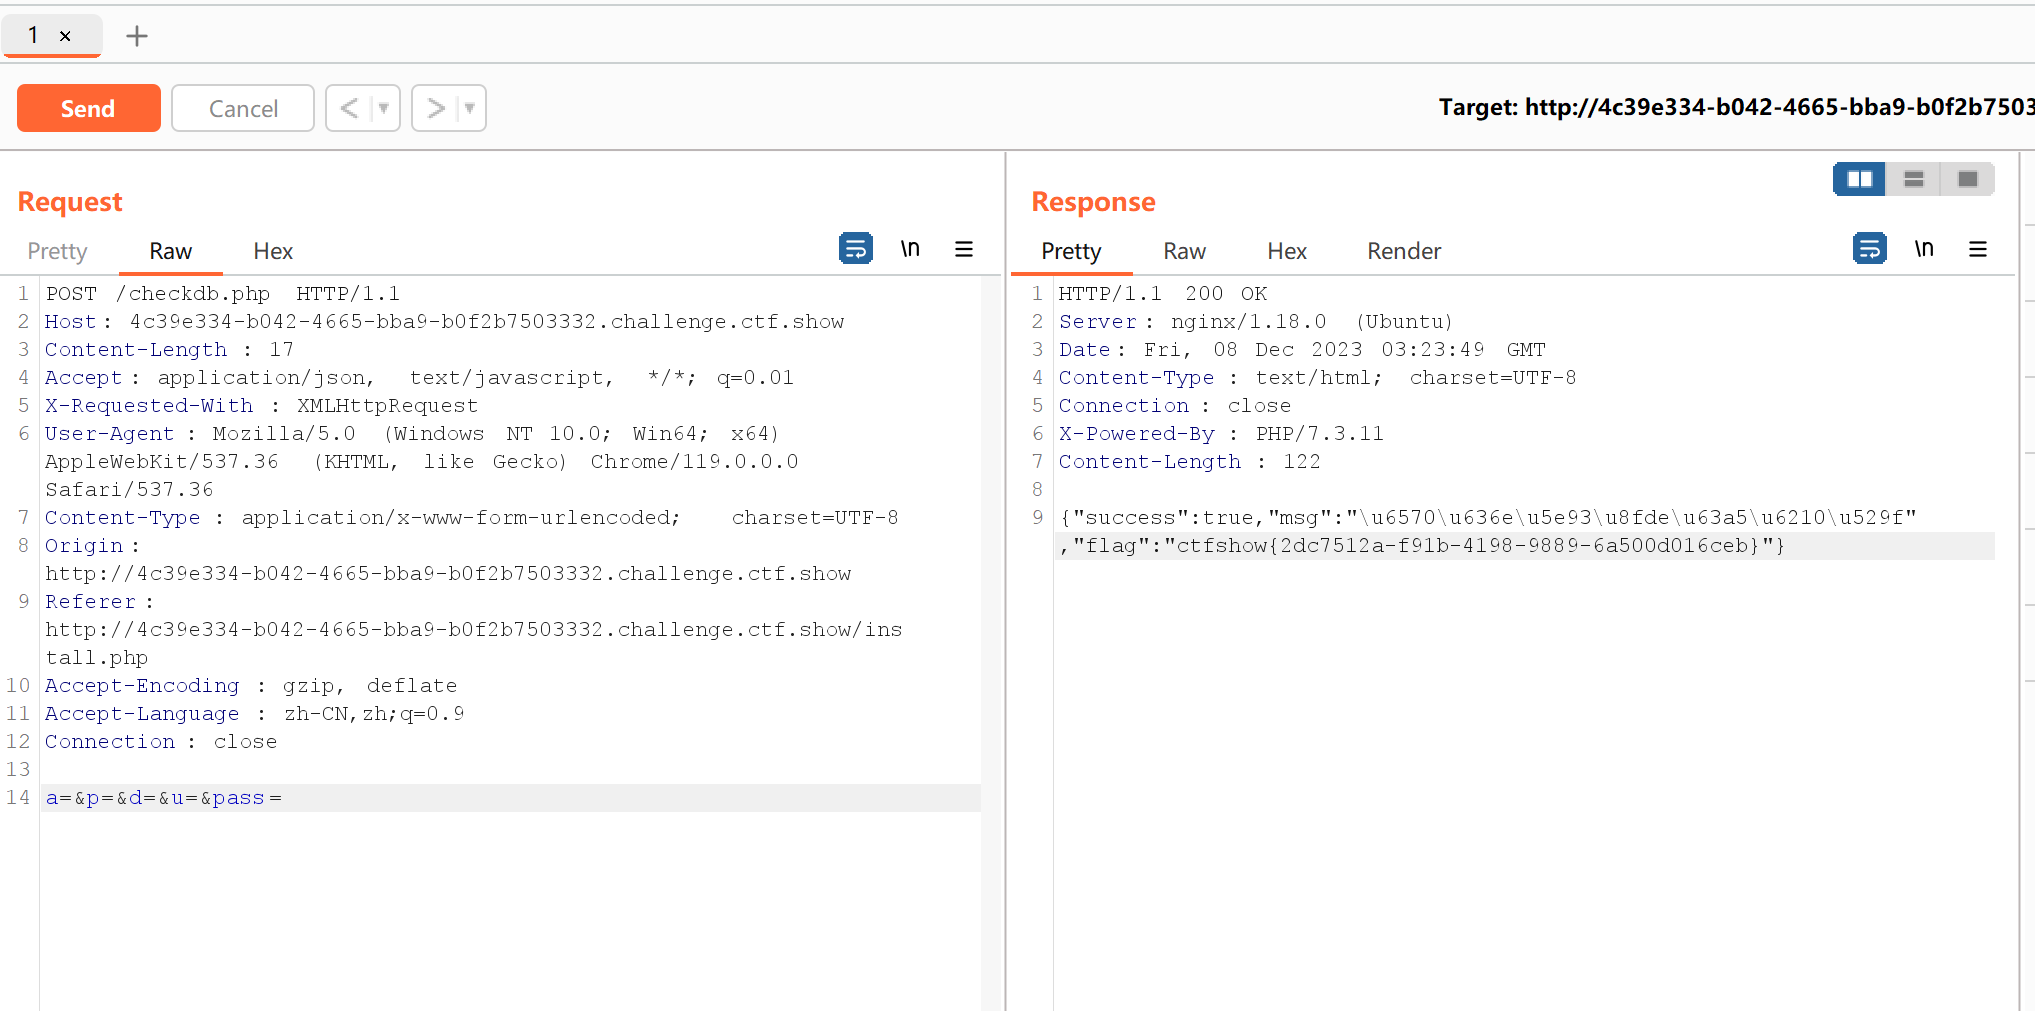Click the Content-Length: 17 header
Screen dimensions: 2035x1011
(169, 350)
